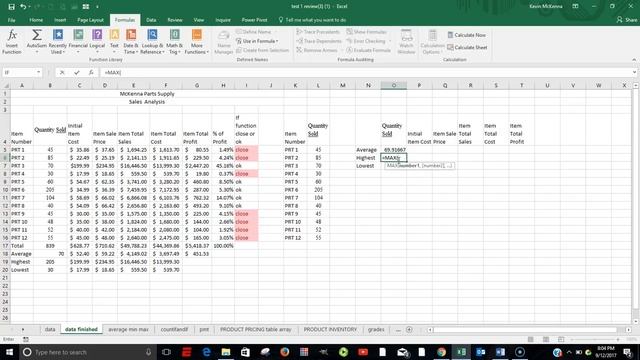Open the PRODUCT INVENTORY sheet tab
Image resolution: width=640 pixels, height=360 pixels.
[330, 329]
